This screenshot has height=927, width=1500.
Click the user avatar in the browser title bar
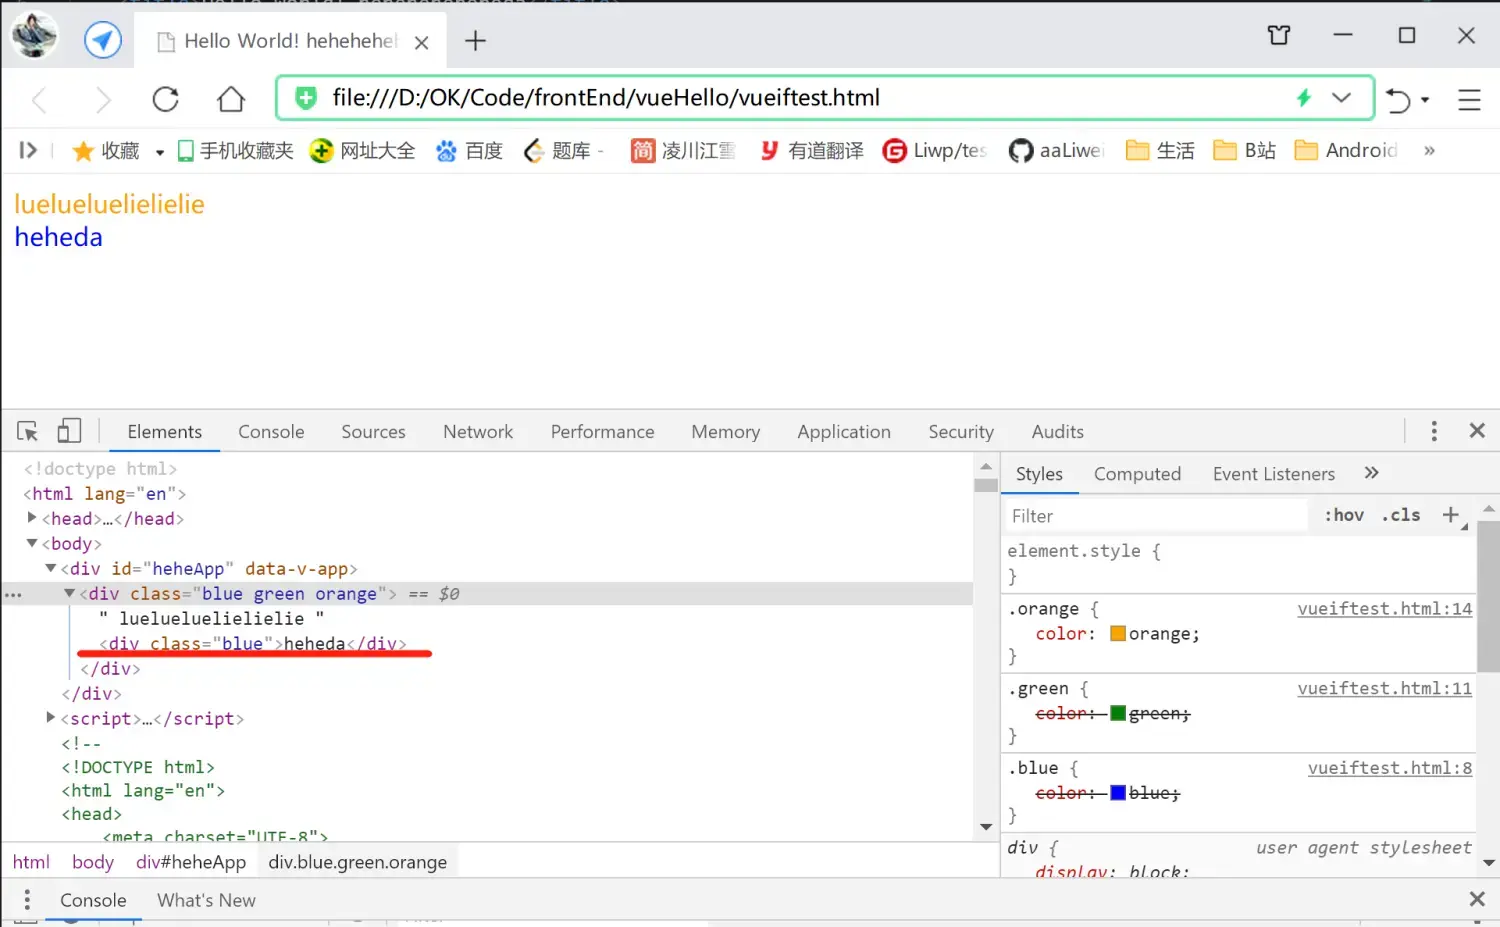click(x=34, y=36)
